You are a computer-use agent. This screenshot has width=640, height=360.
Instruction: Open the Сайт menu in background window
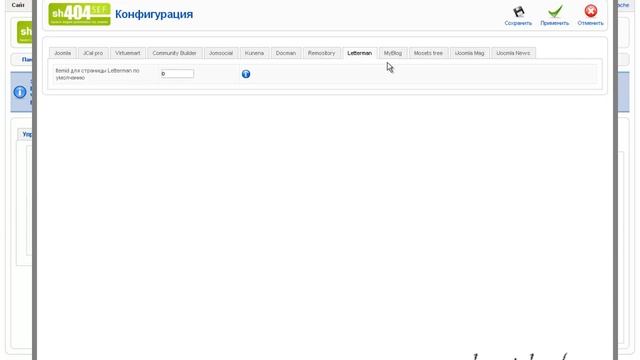coord(18,5)
